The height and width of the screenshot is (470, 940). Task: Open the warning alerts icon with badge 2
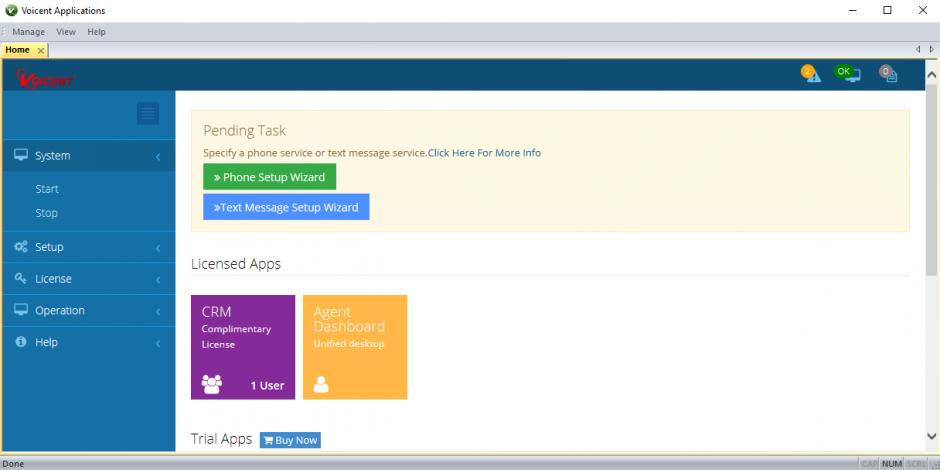click(811, 74)
